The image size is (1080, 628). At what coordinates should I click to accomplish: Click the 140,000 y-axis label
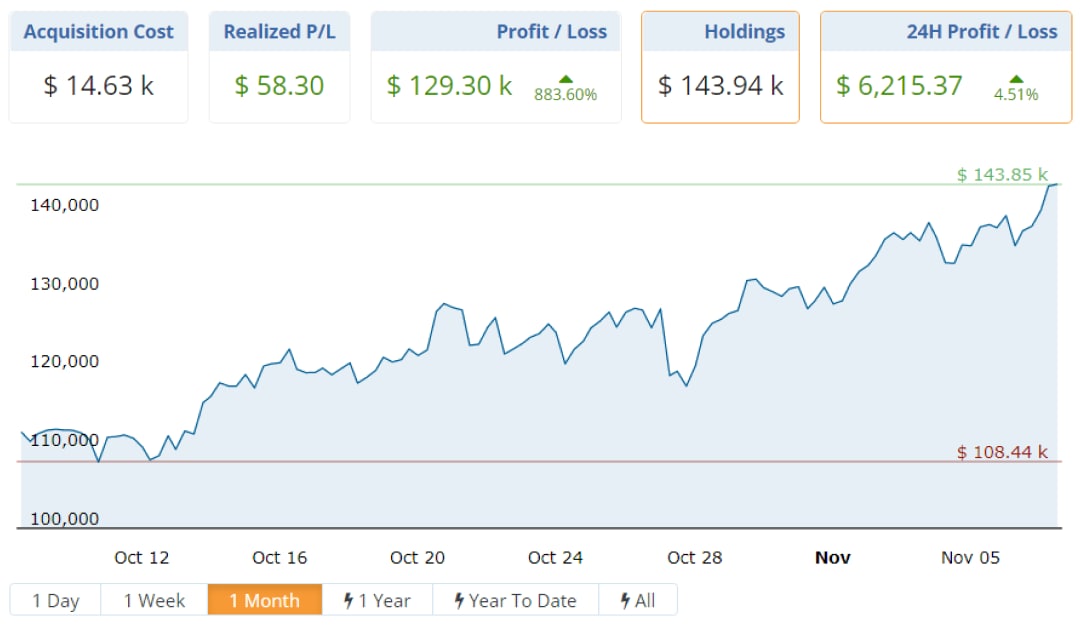pos(66,205)
